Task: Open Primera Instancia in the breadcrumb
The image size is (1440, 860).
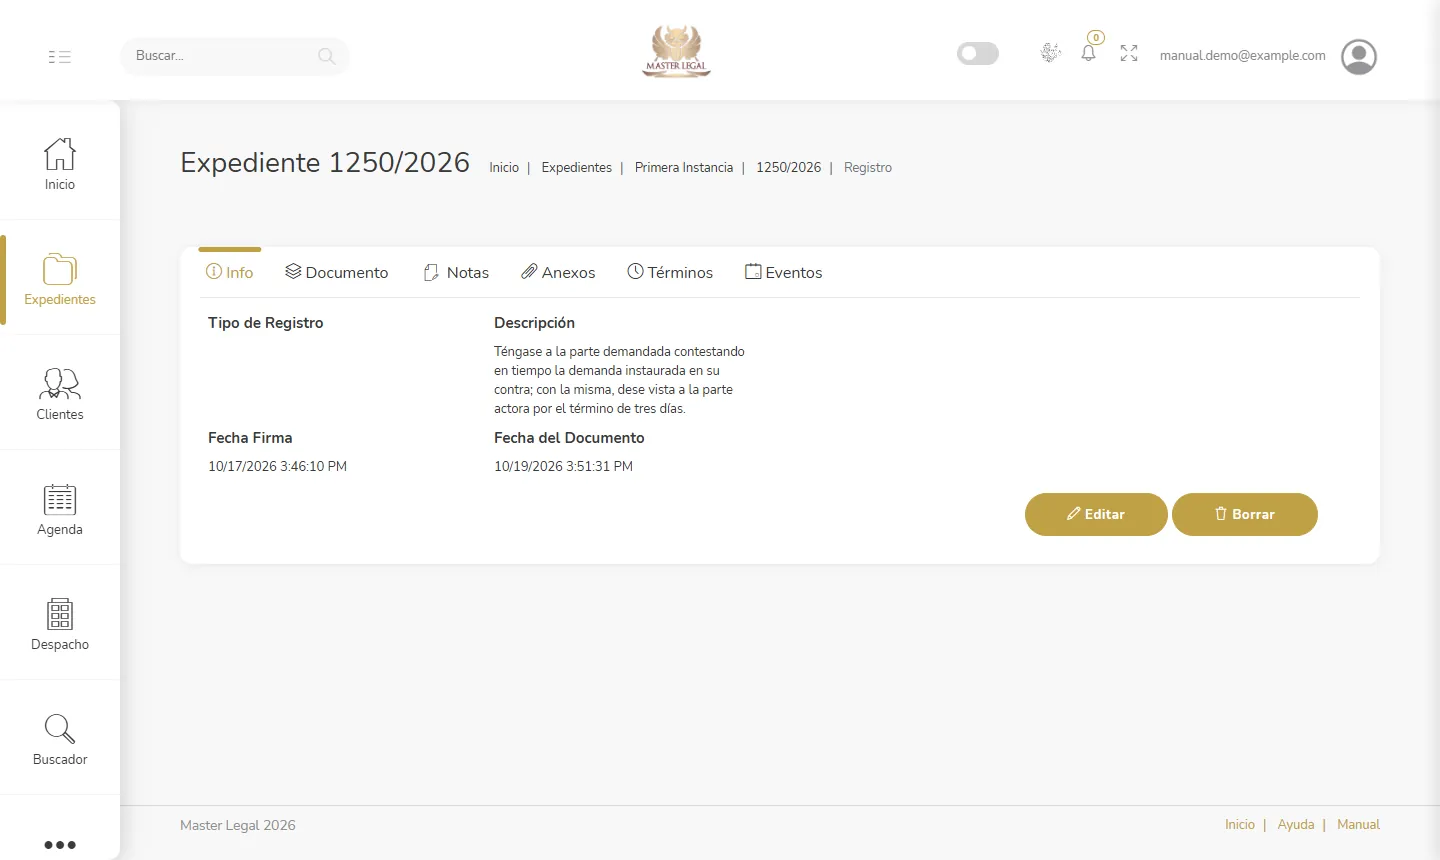Action: [x=684, y=168]
